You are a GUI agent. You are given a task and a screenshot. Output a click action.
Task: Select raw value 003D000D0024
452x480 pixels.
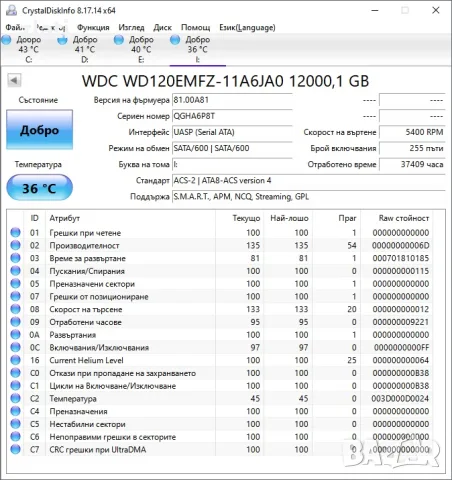pyautogui.click(x=400, y=398)
